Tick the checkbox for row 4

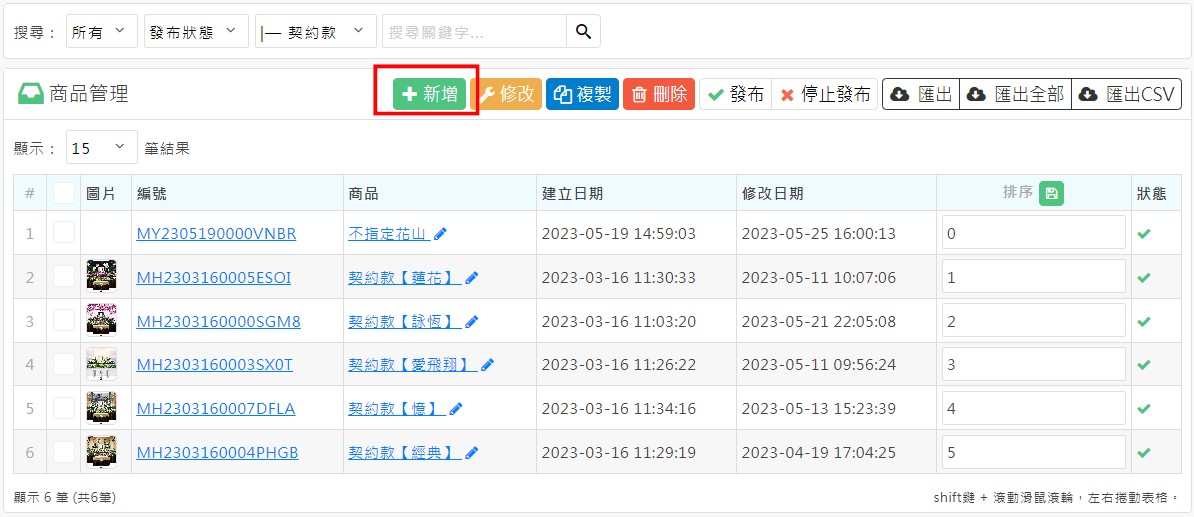tap(64, 365)
